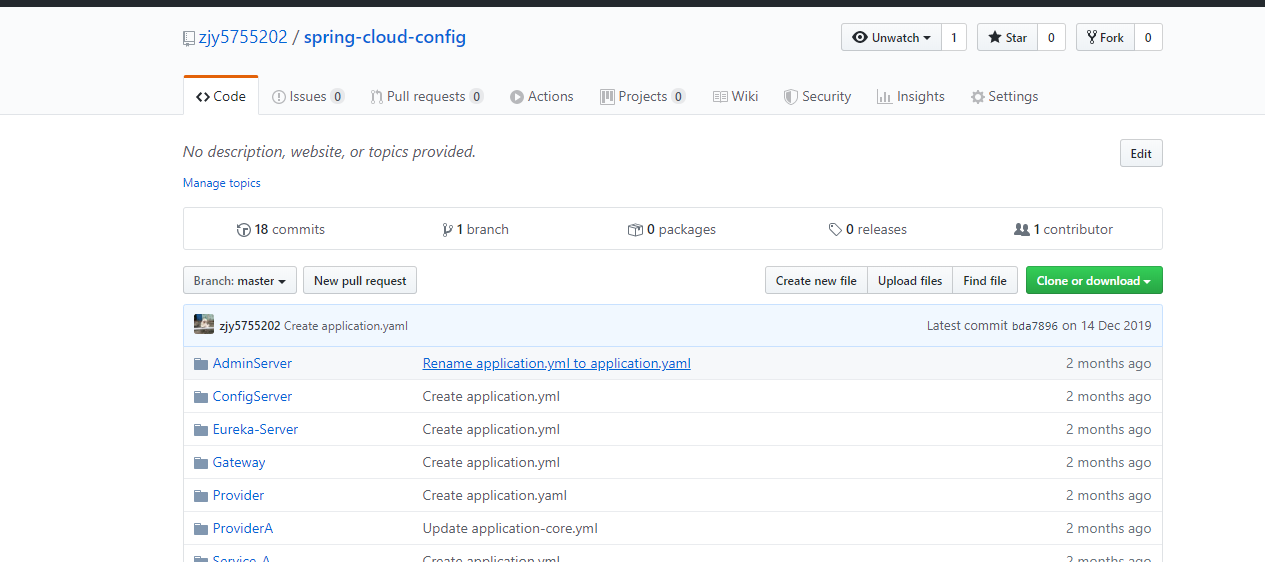Open ConfigServer's Create application.yml commit message

pyautogui.click(x=491, y=397)
